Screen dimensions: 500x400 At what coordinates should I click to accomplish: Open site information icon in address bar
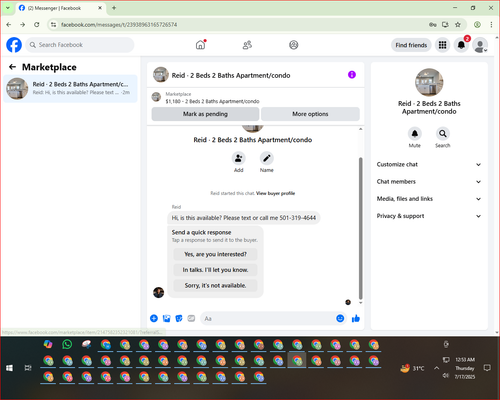point(53,25)
